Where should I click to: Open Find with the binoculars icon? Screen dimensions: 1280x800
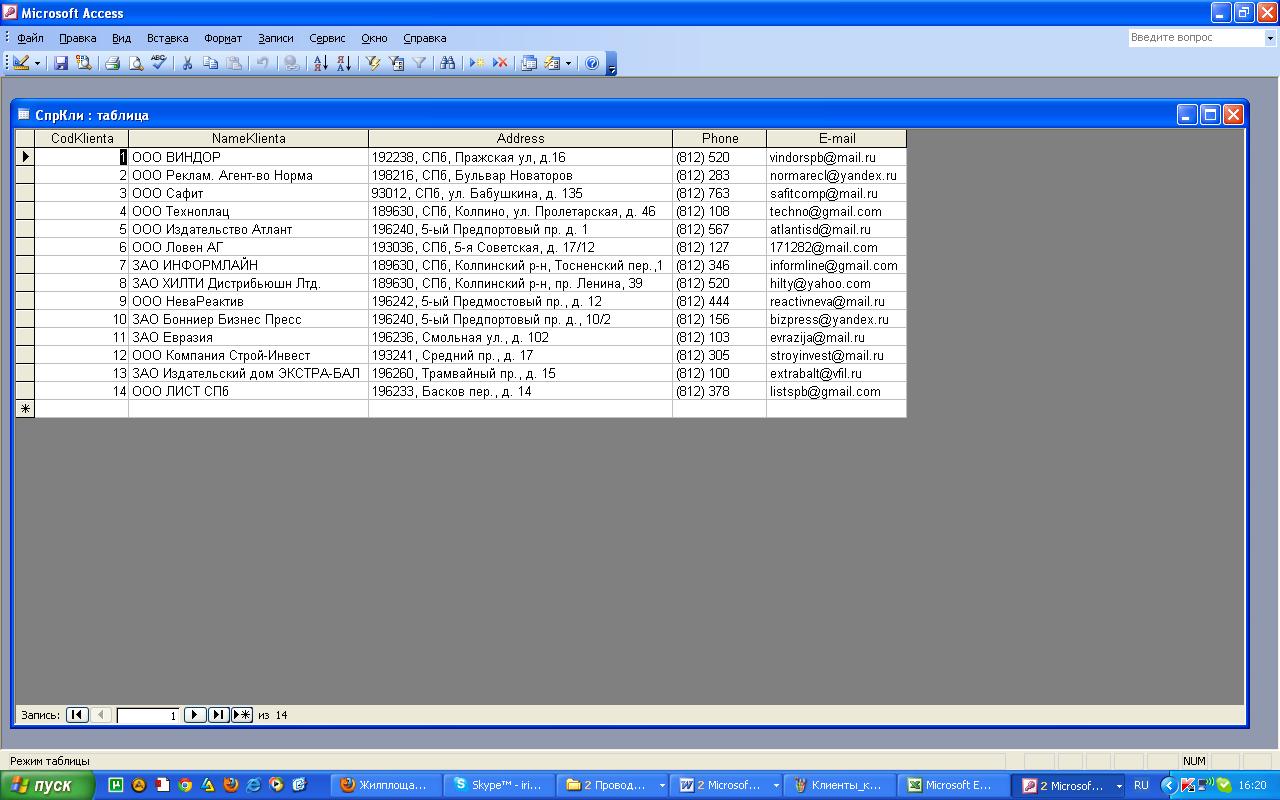448,63
